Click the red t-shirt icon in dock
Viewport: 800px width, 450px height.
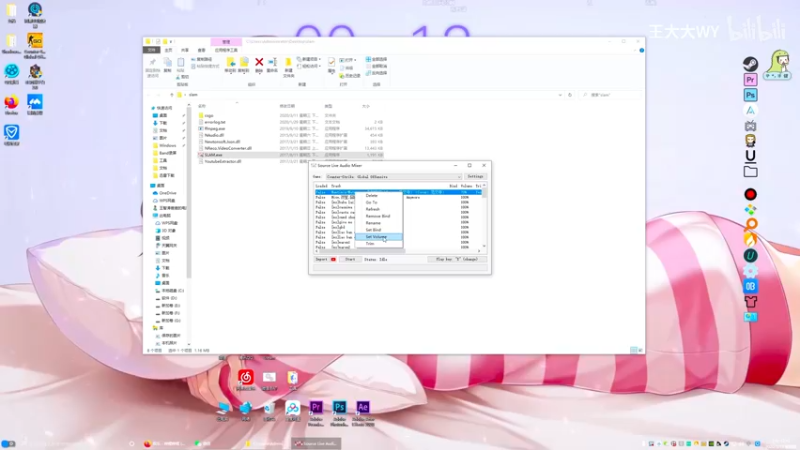click(x=750, y=302)
